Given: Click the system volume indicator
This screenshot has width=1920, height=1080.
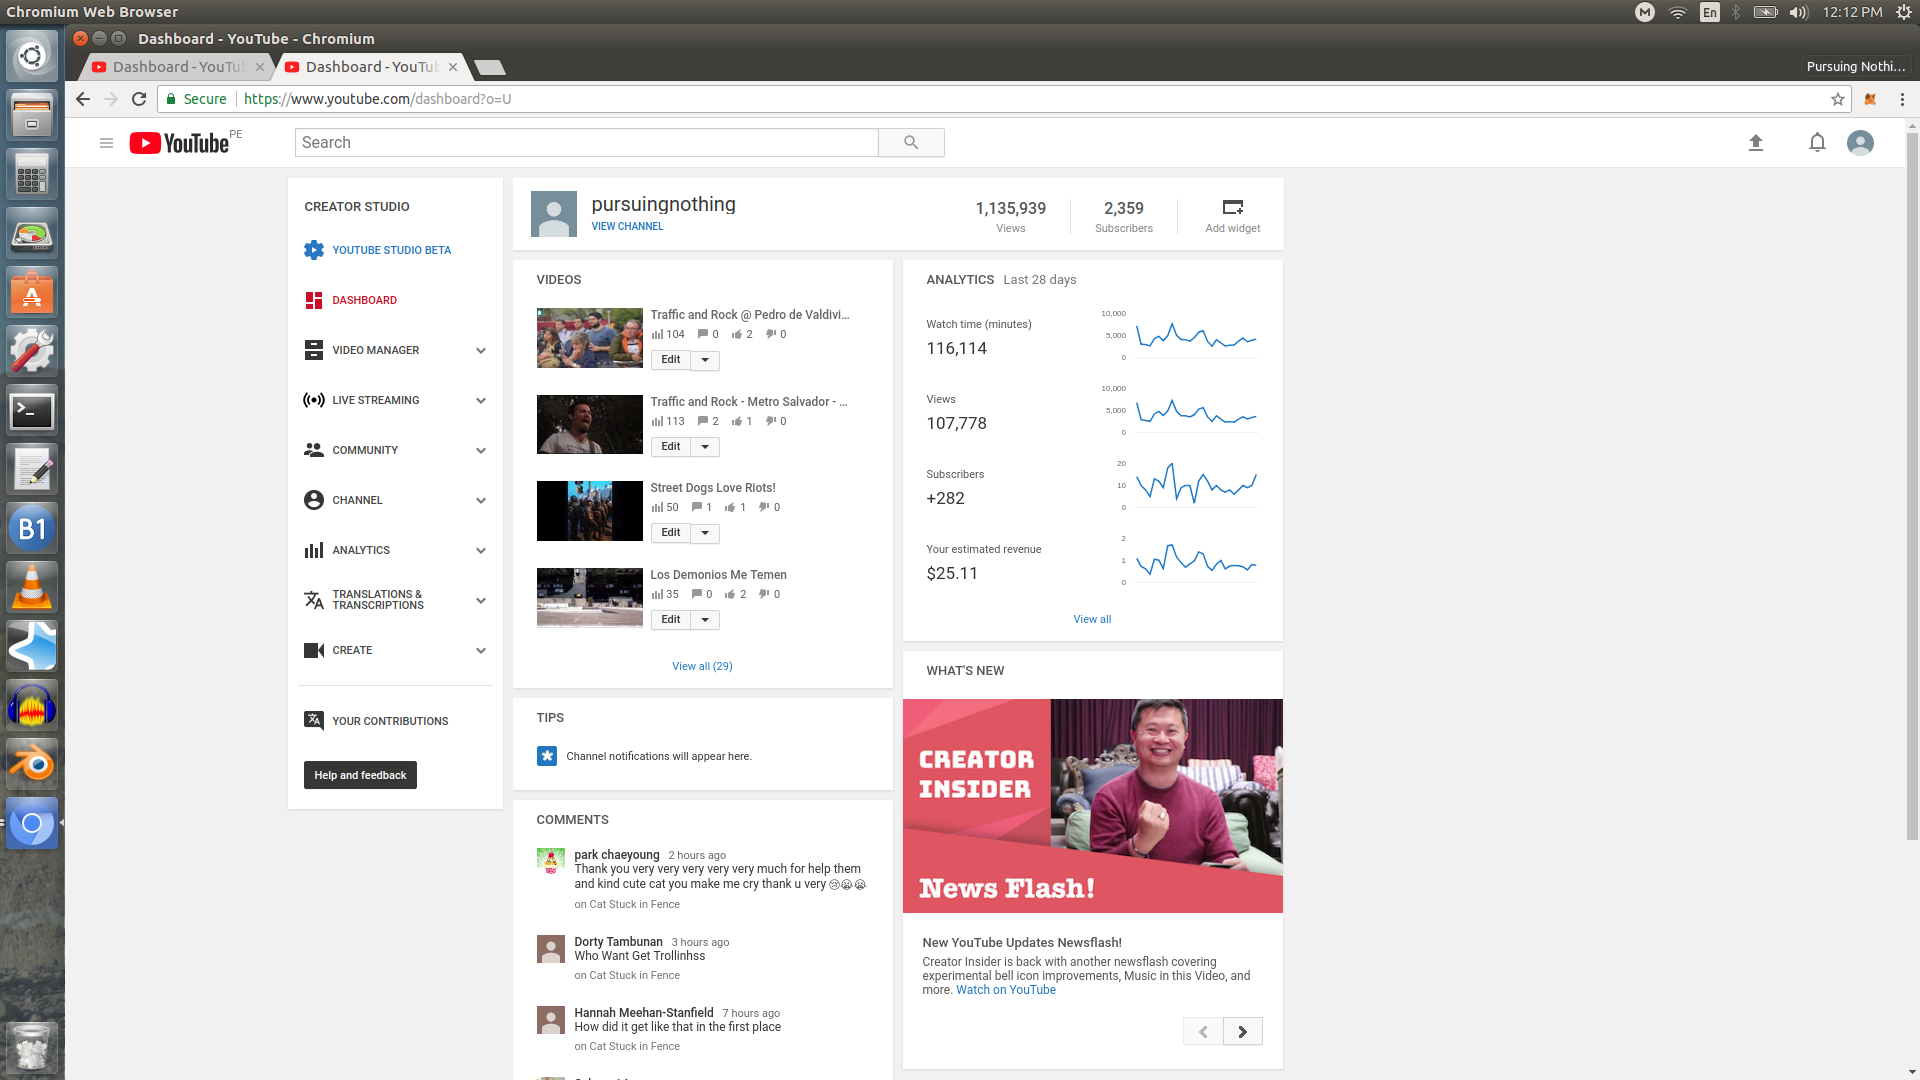Looking at the screenshot, I should (x=1799, y=12).
